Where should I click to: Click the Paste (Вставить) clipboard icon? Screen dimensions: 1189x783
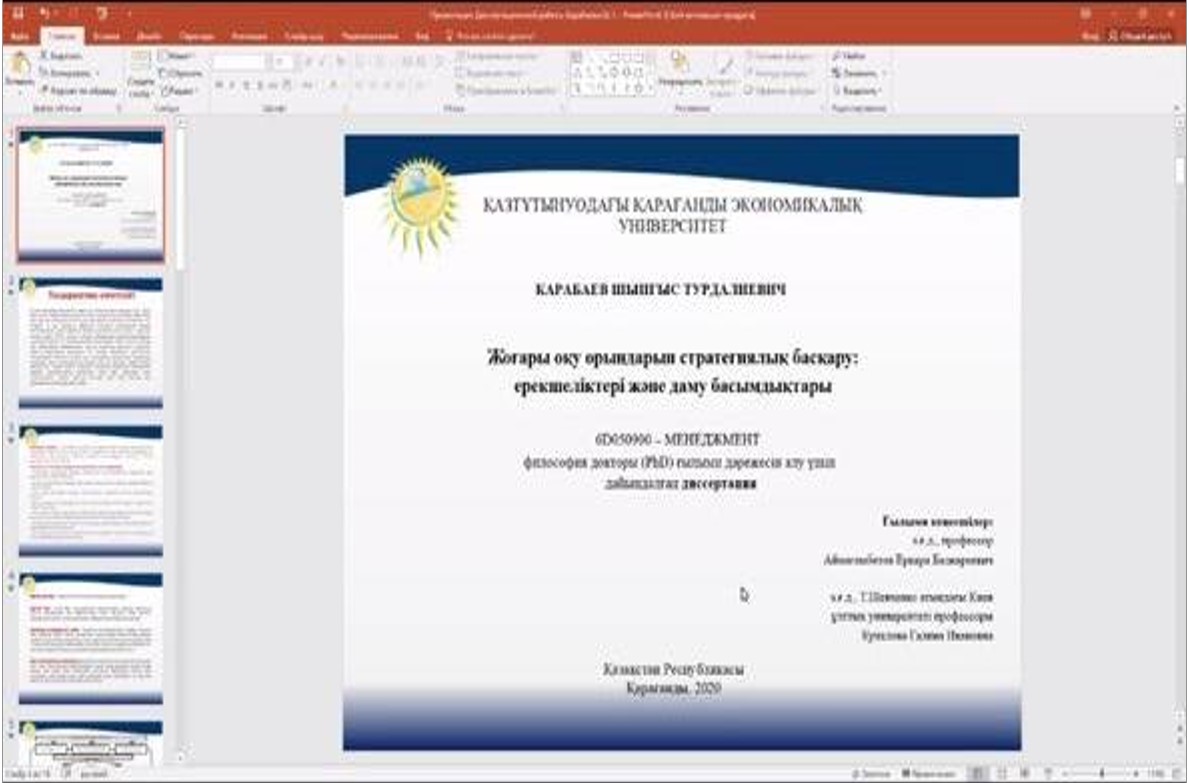click(x=18, y=68)
